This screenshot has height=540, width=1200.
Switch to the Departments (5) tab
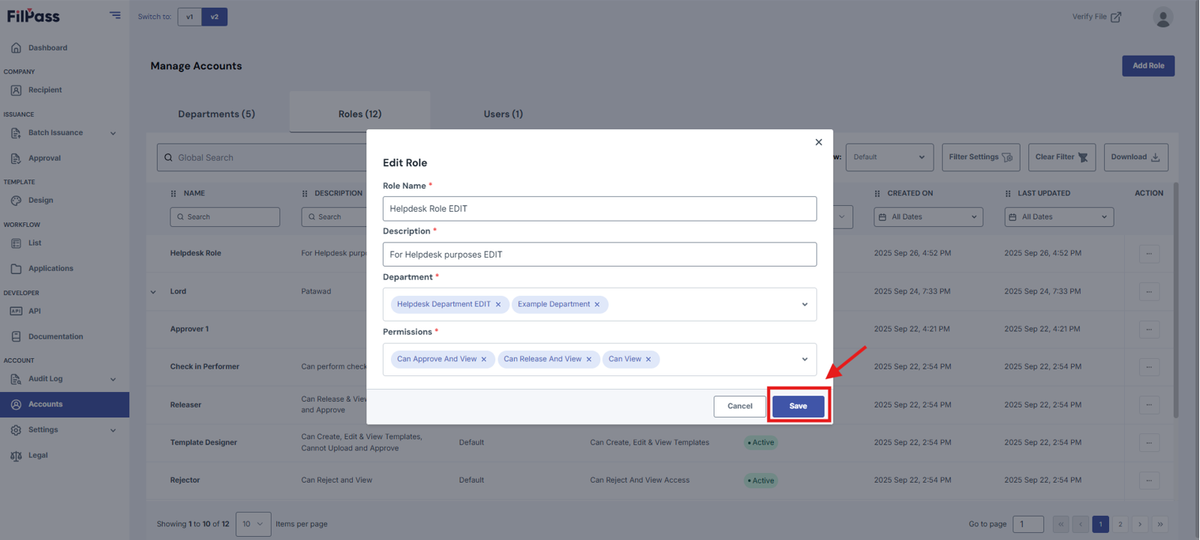216,114
